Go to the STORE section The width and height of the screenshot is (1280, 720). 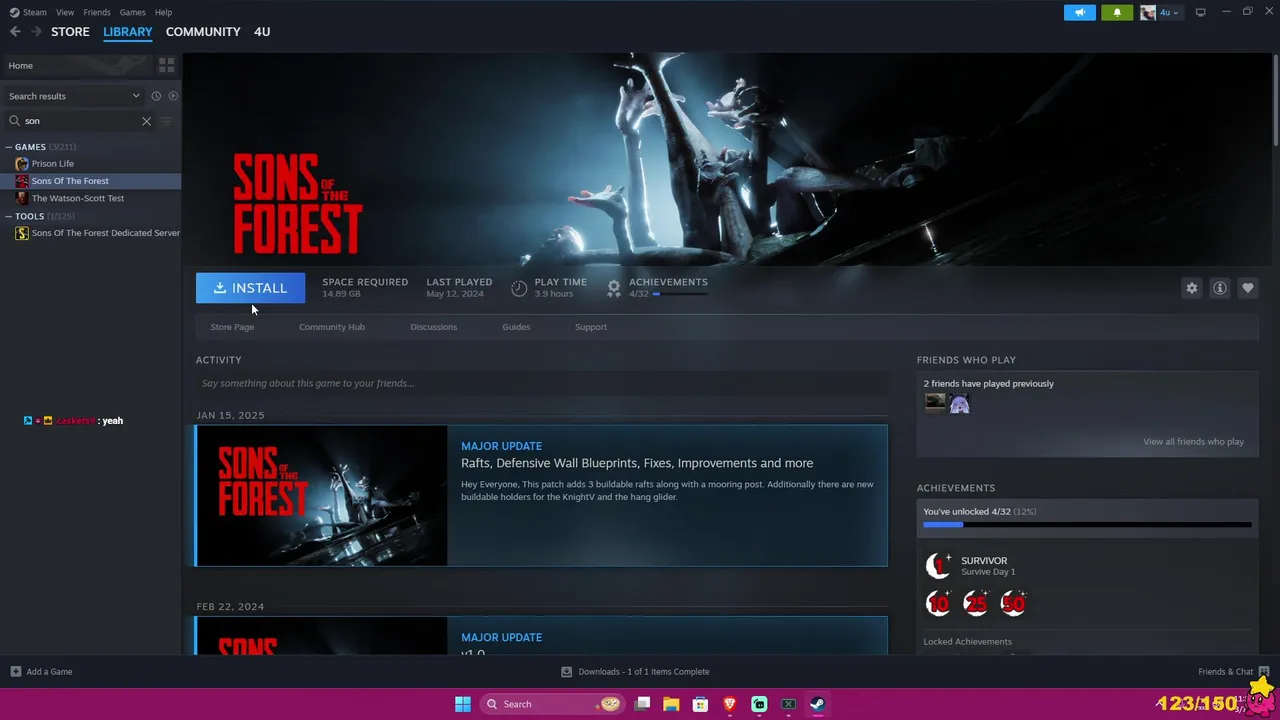pyautogui.click(x=70, y=32)
